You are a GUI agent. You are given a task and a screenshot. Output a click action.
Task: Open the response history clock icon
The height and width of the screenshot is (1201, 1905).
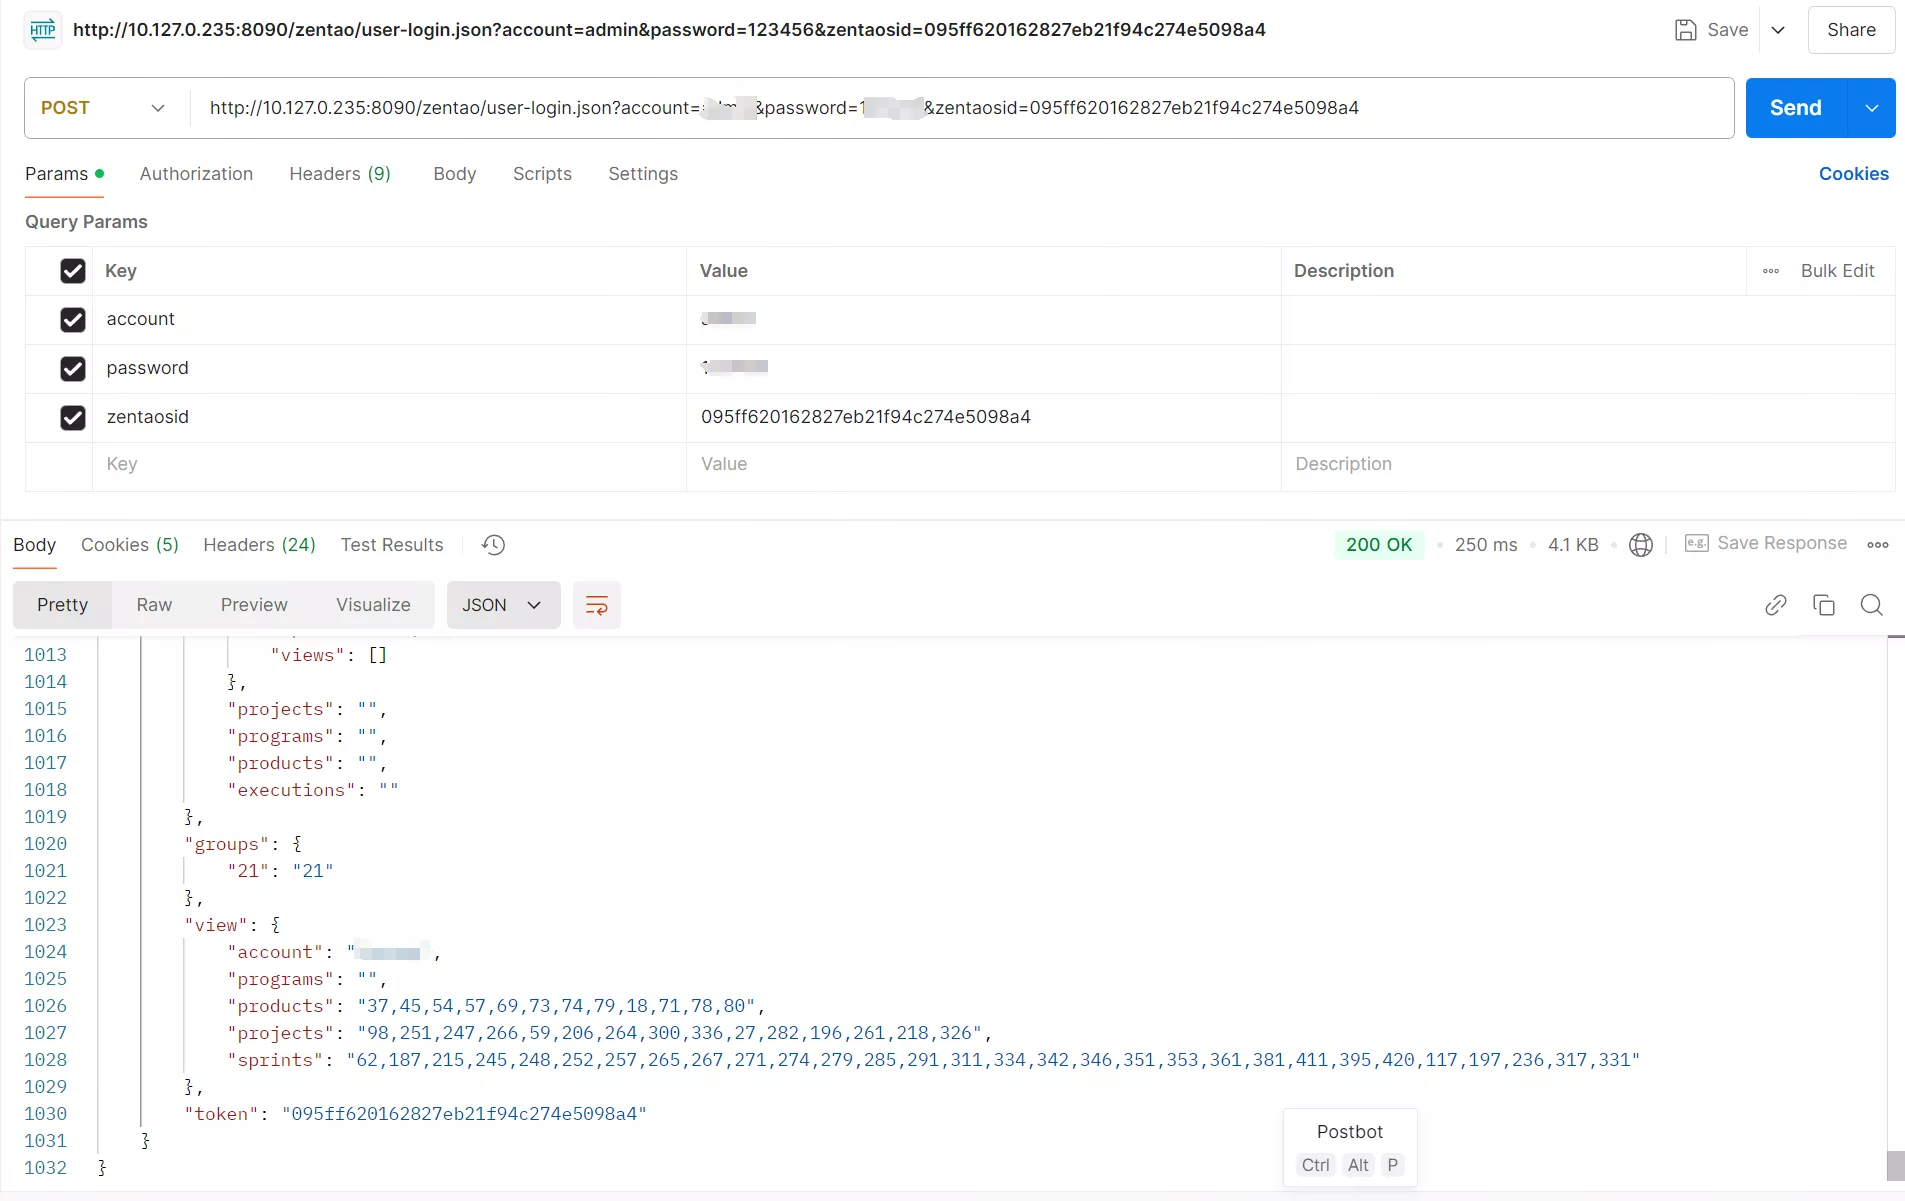(494, 545)
